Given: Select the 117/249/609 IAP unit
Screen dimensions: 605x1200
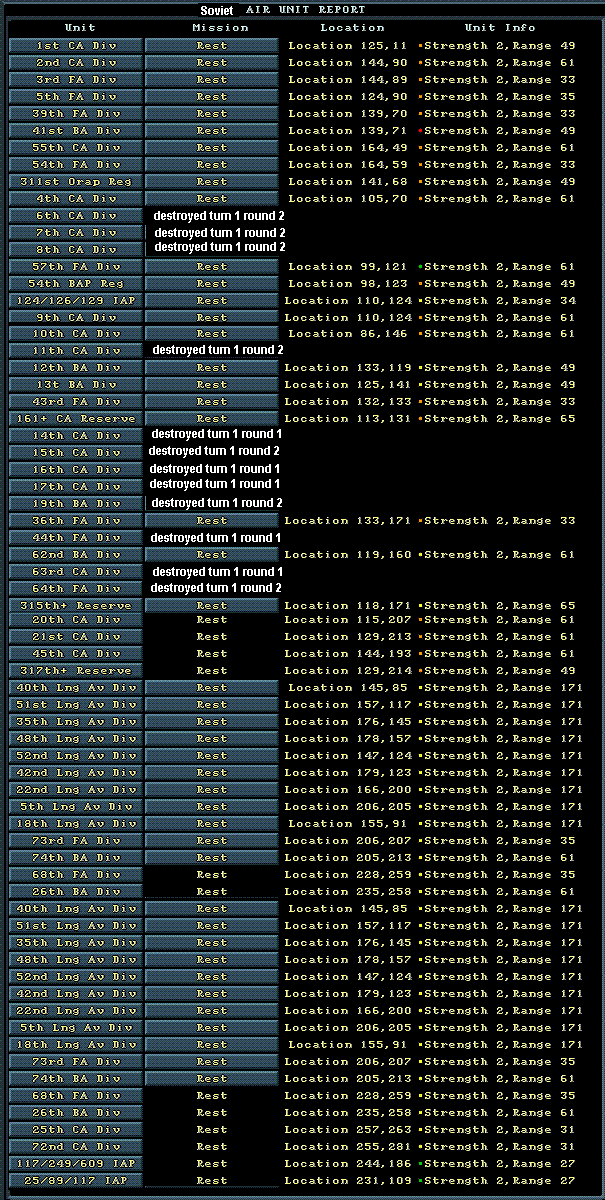Looking at the screenshot, I should click(x=76, y=1164).
